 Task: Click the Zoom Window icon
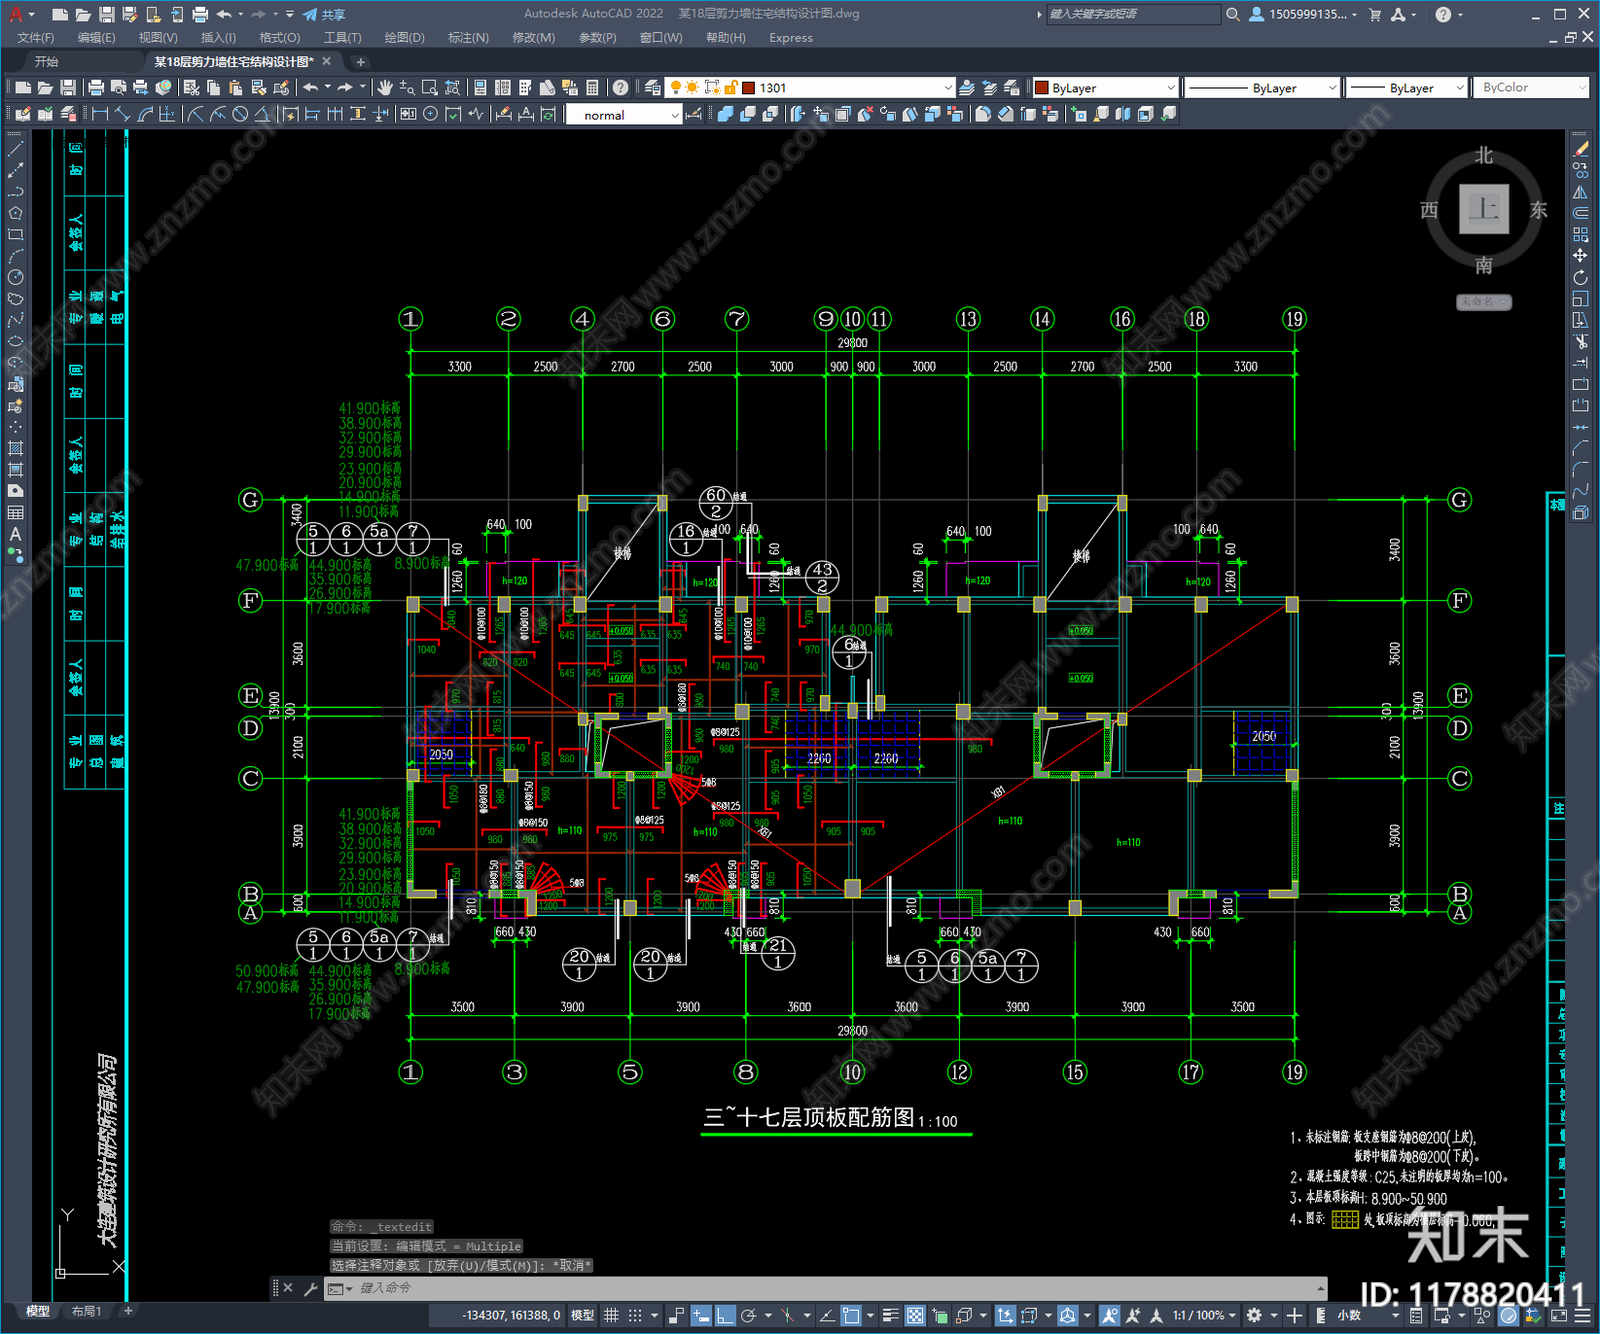click(x=430, y=88)
